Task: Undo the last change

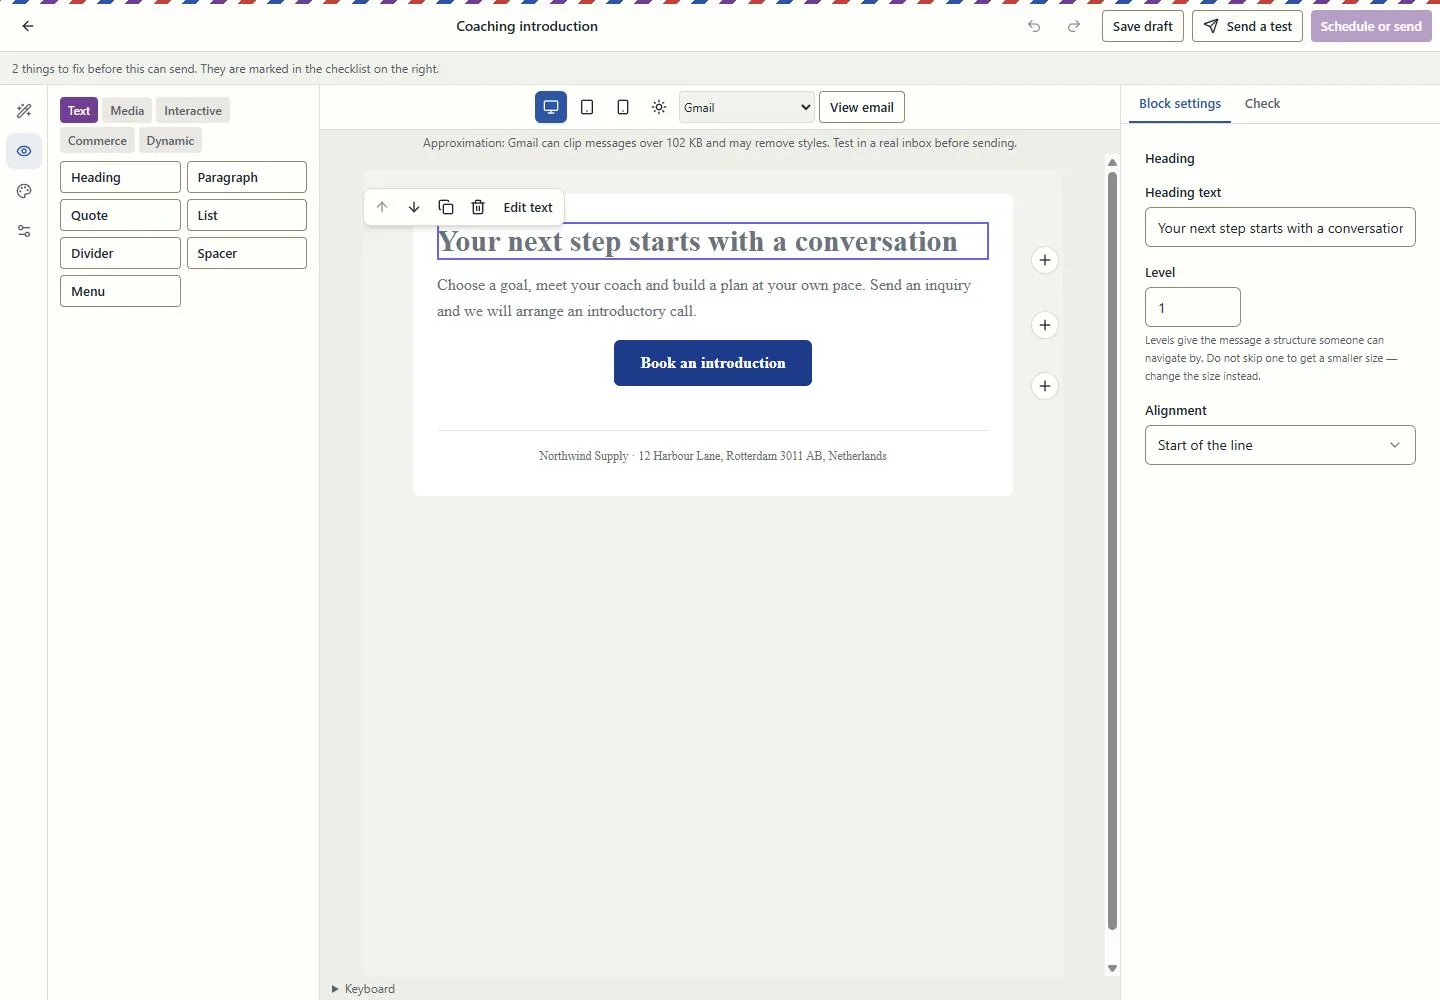Action: (x=1034, y=26)
